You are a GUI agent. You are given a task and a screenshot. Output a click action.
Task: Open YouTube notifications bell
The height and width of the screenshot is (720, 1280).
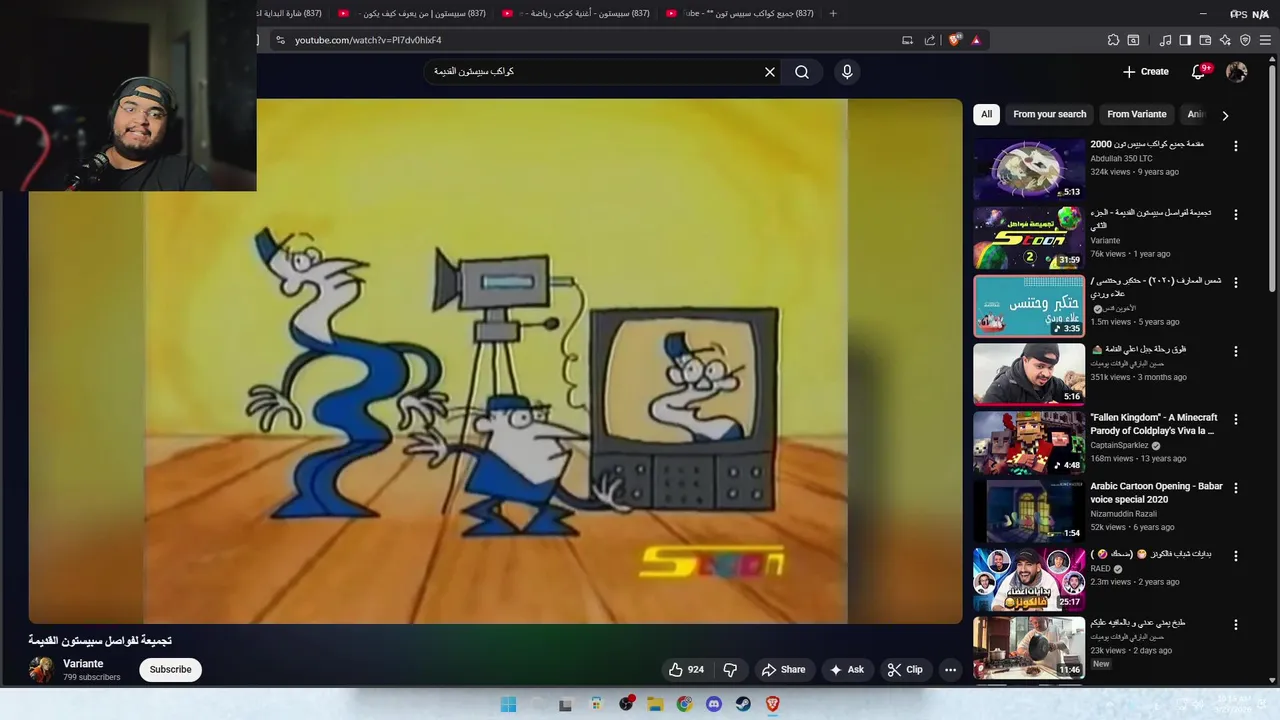click(x=1198, y=72)
